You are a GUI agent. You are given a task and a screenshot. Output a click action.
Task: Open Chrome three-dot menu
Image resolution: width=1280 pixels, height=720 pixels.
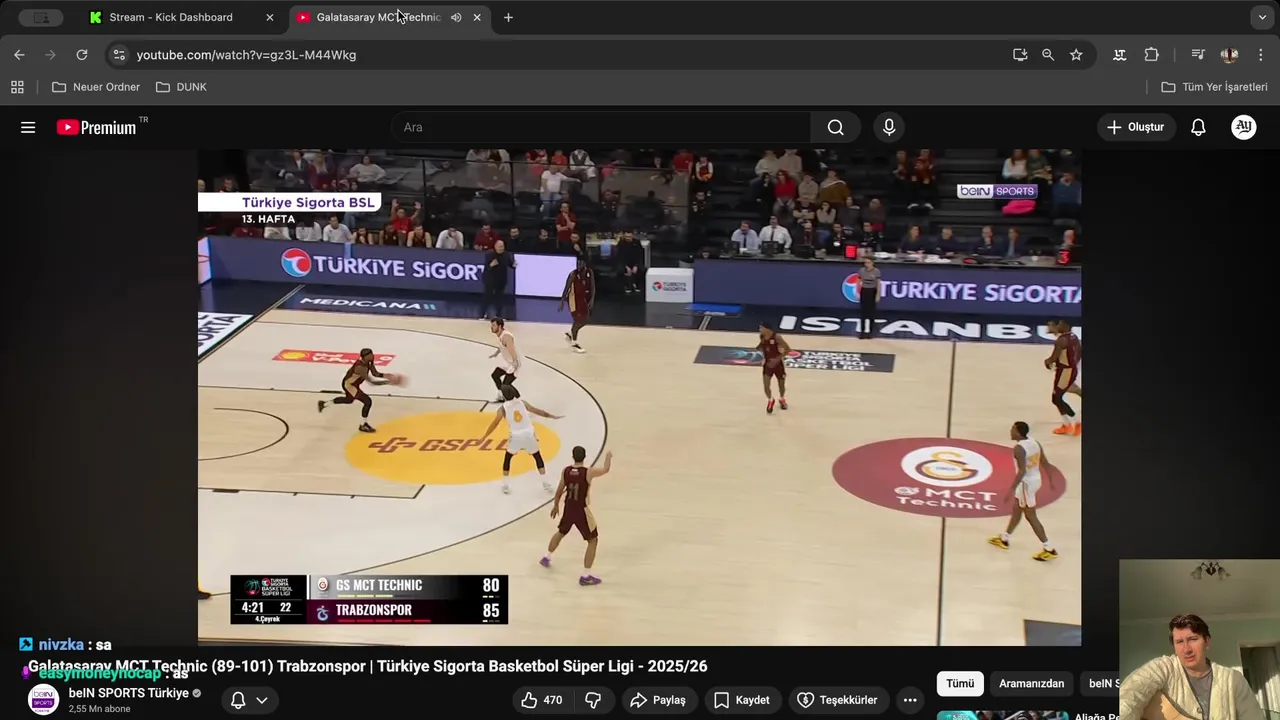[1260, 55]
